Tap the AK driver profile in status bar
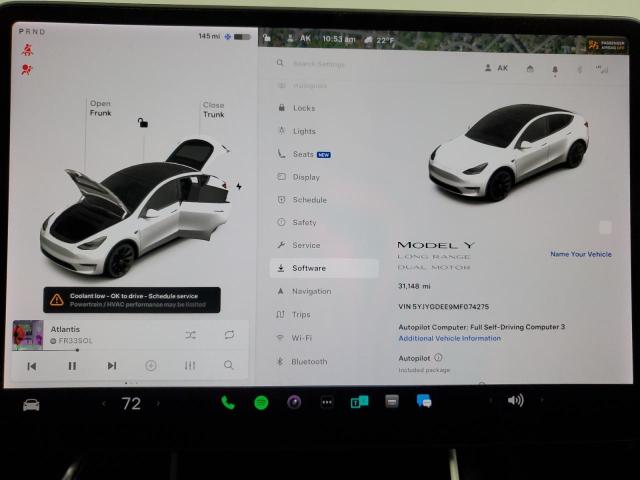The image size is (640, 480). coord(300,39)
